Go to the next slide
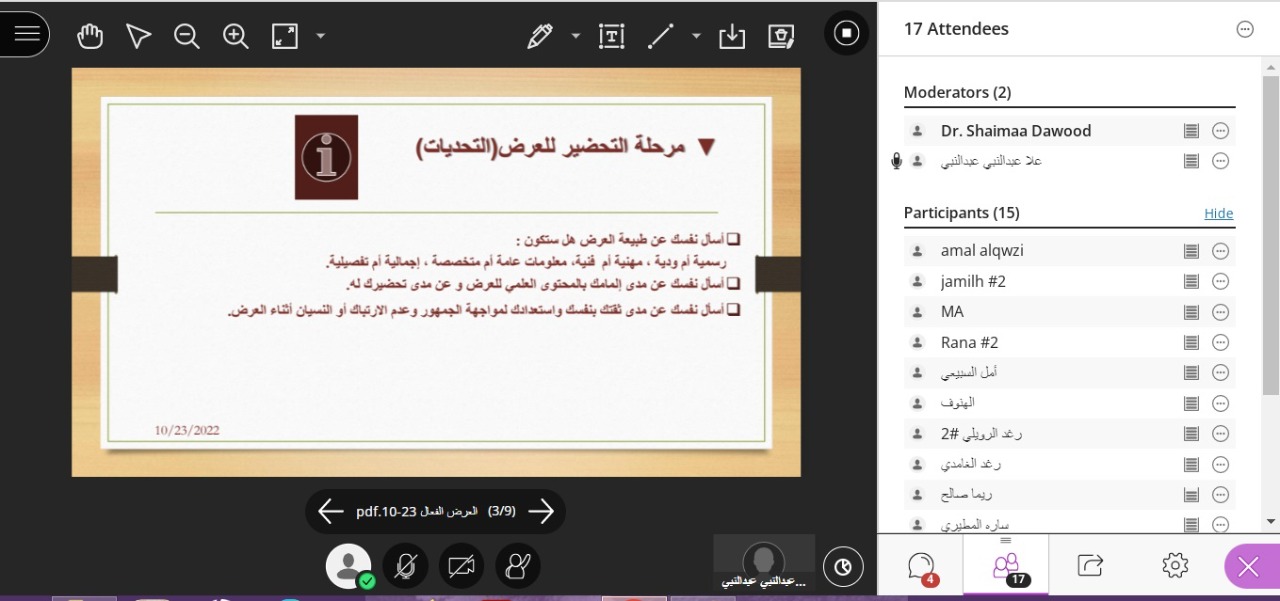Image resolution: width=1280 pixels, height=601 pixels. point(541,512)
